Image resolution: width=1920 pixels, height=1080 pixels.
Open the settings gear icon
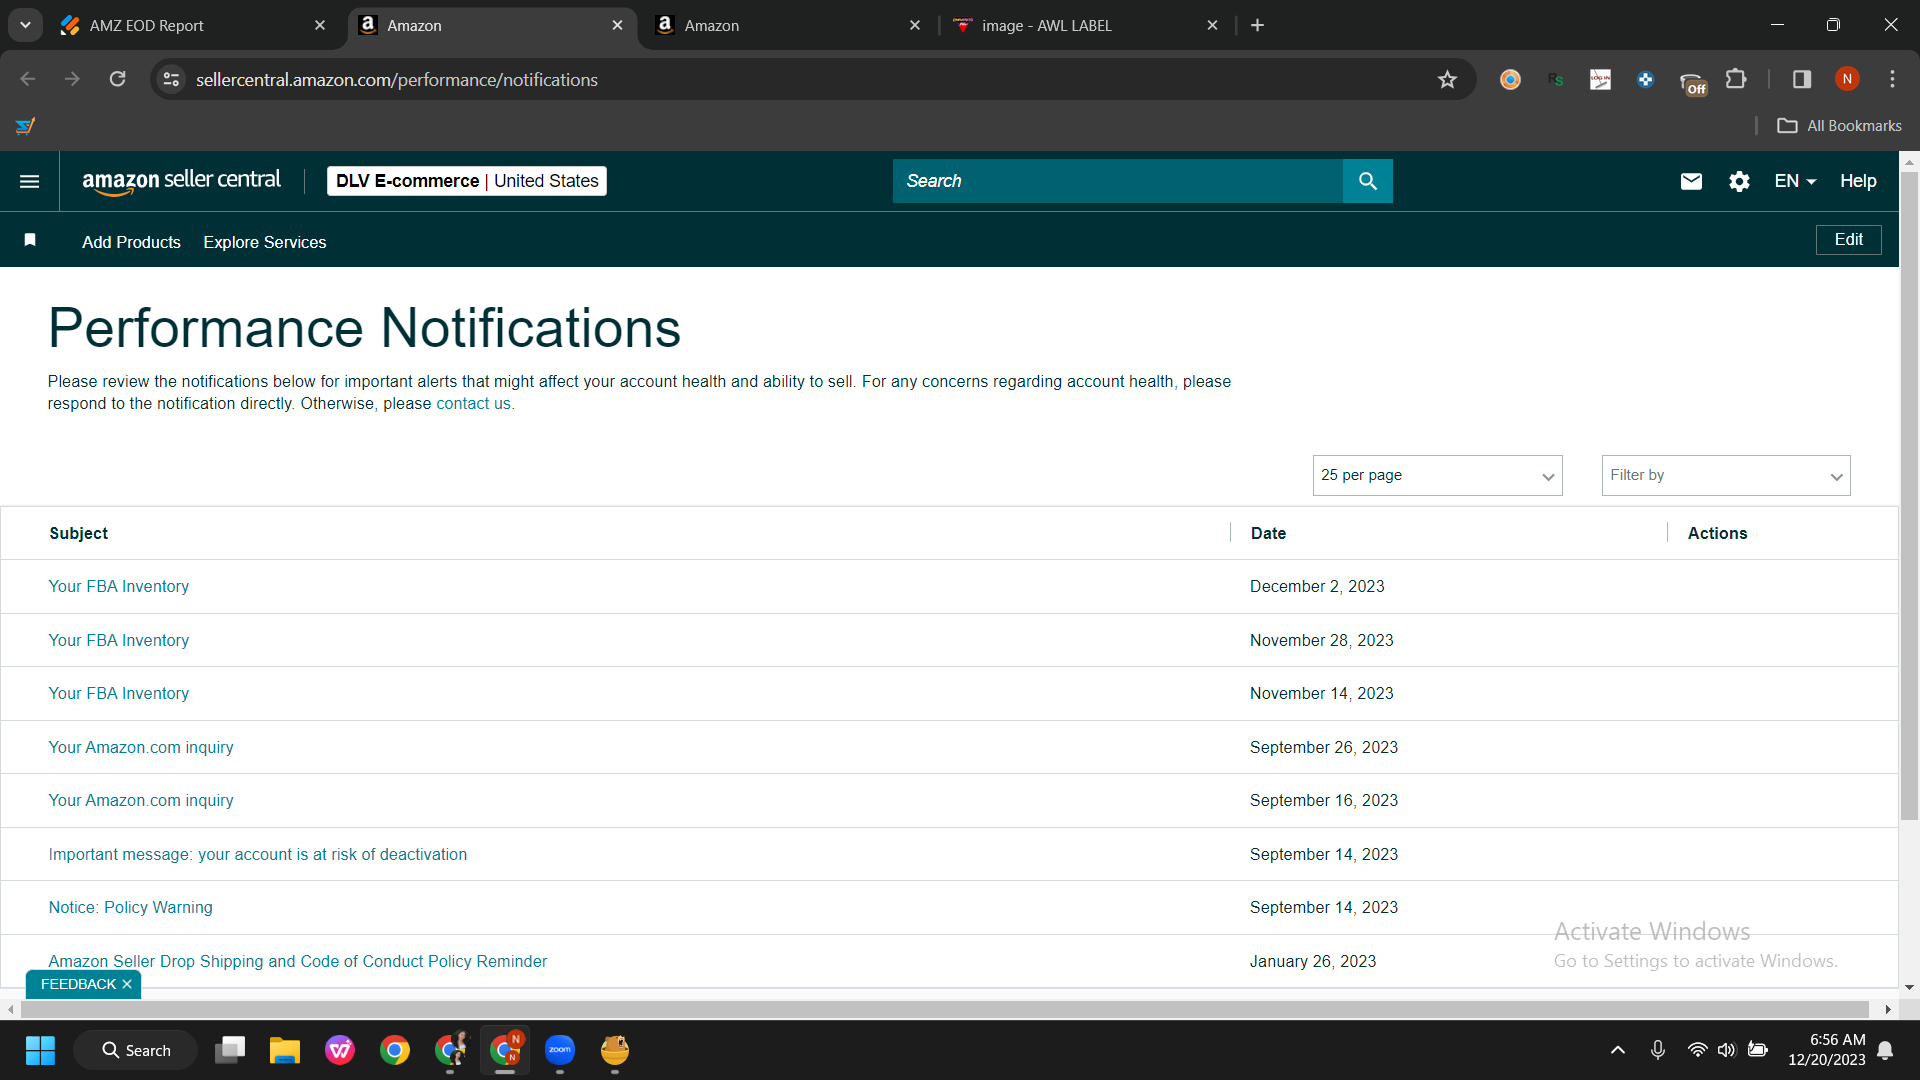[x=1739, y=181]
